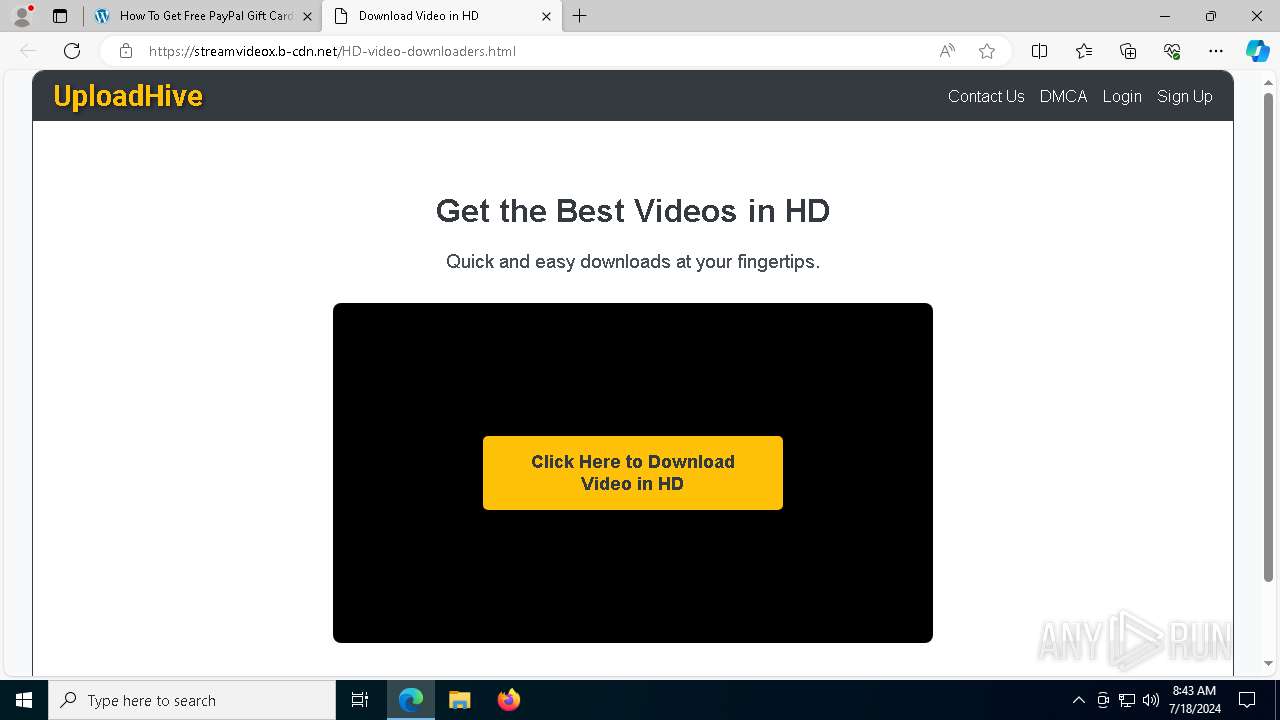Refresh the current page
The image size is (1280, 720).
[72, 51]
